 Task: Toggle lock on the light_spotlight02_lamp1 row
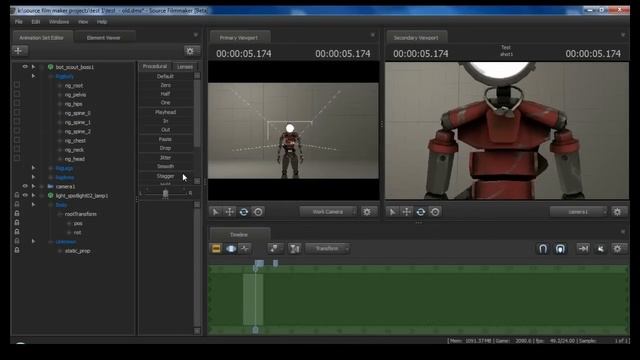17,196
